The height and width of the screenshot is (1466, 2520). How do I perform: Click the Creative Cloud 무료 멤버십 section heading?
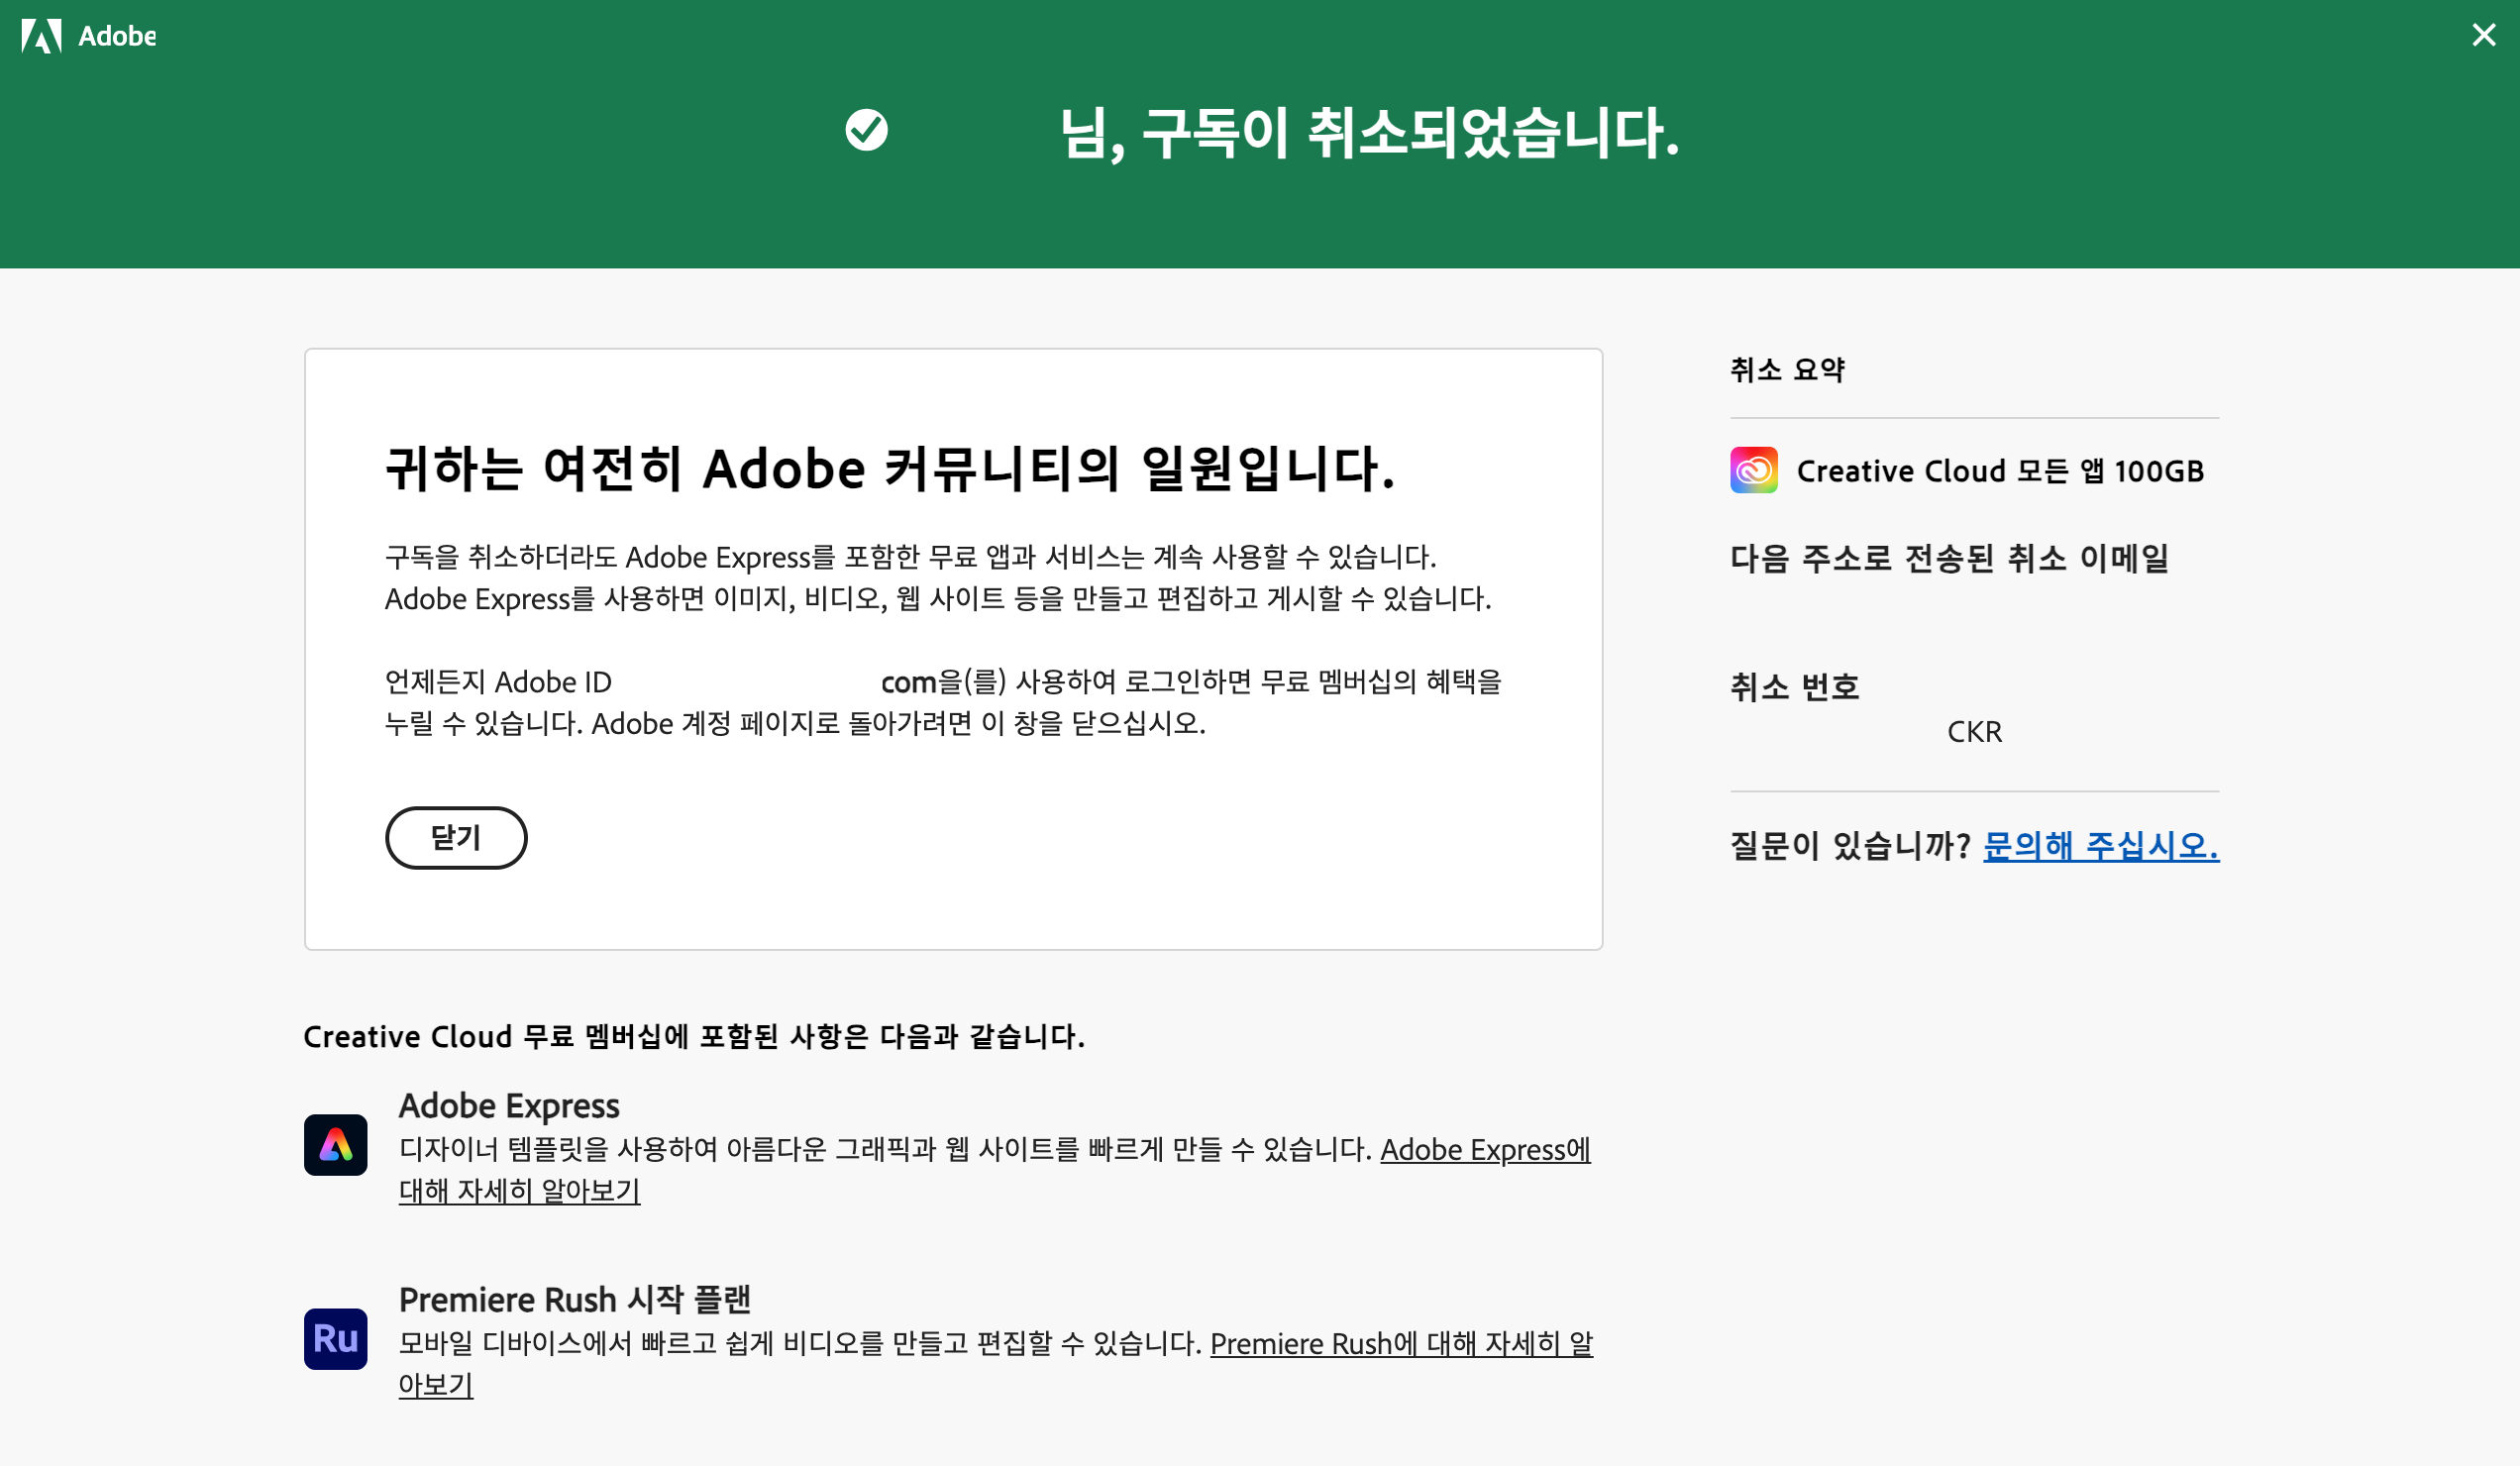pyautogui.click(x=693, y=1036)
